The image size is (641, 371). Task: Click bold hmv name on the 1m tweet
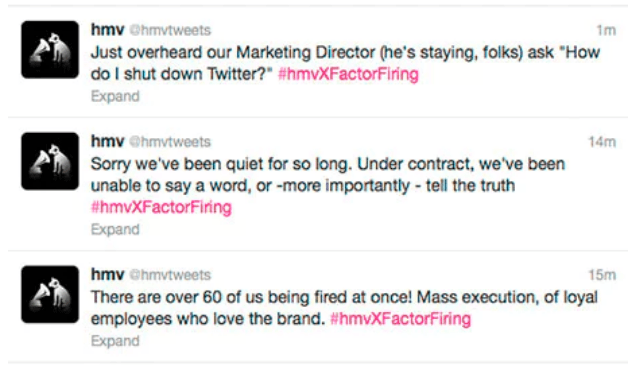(x=108, y=30)
